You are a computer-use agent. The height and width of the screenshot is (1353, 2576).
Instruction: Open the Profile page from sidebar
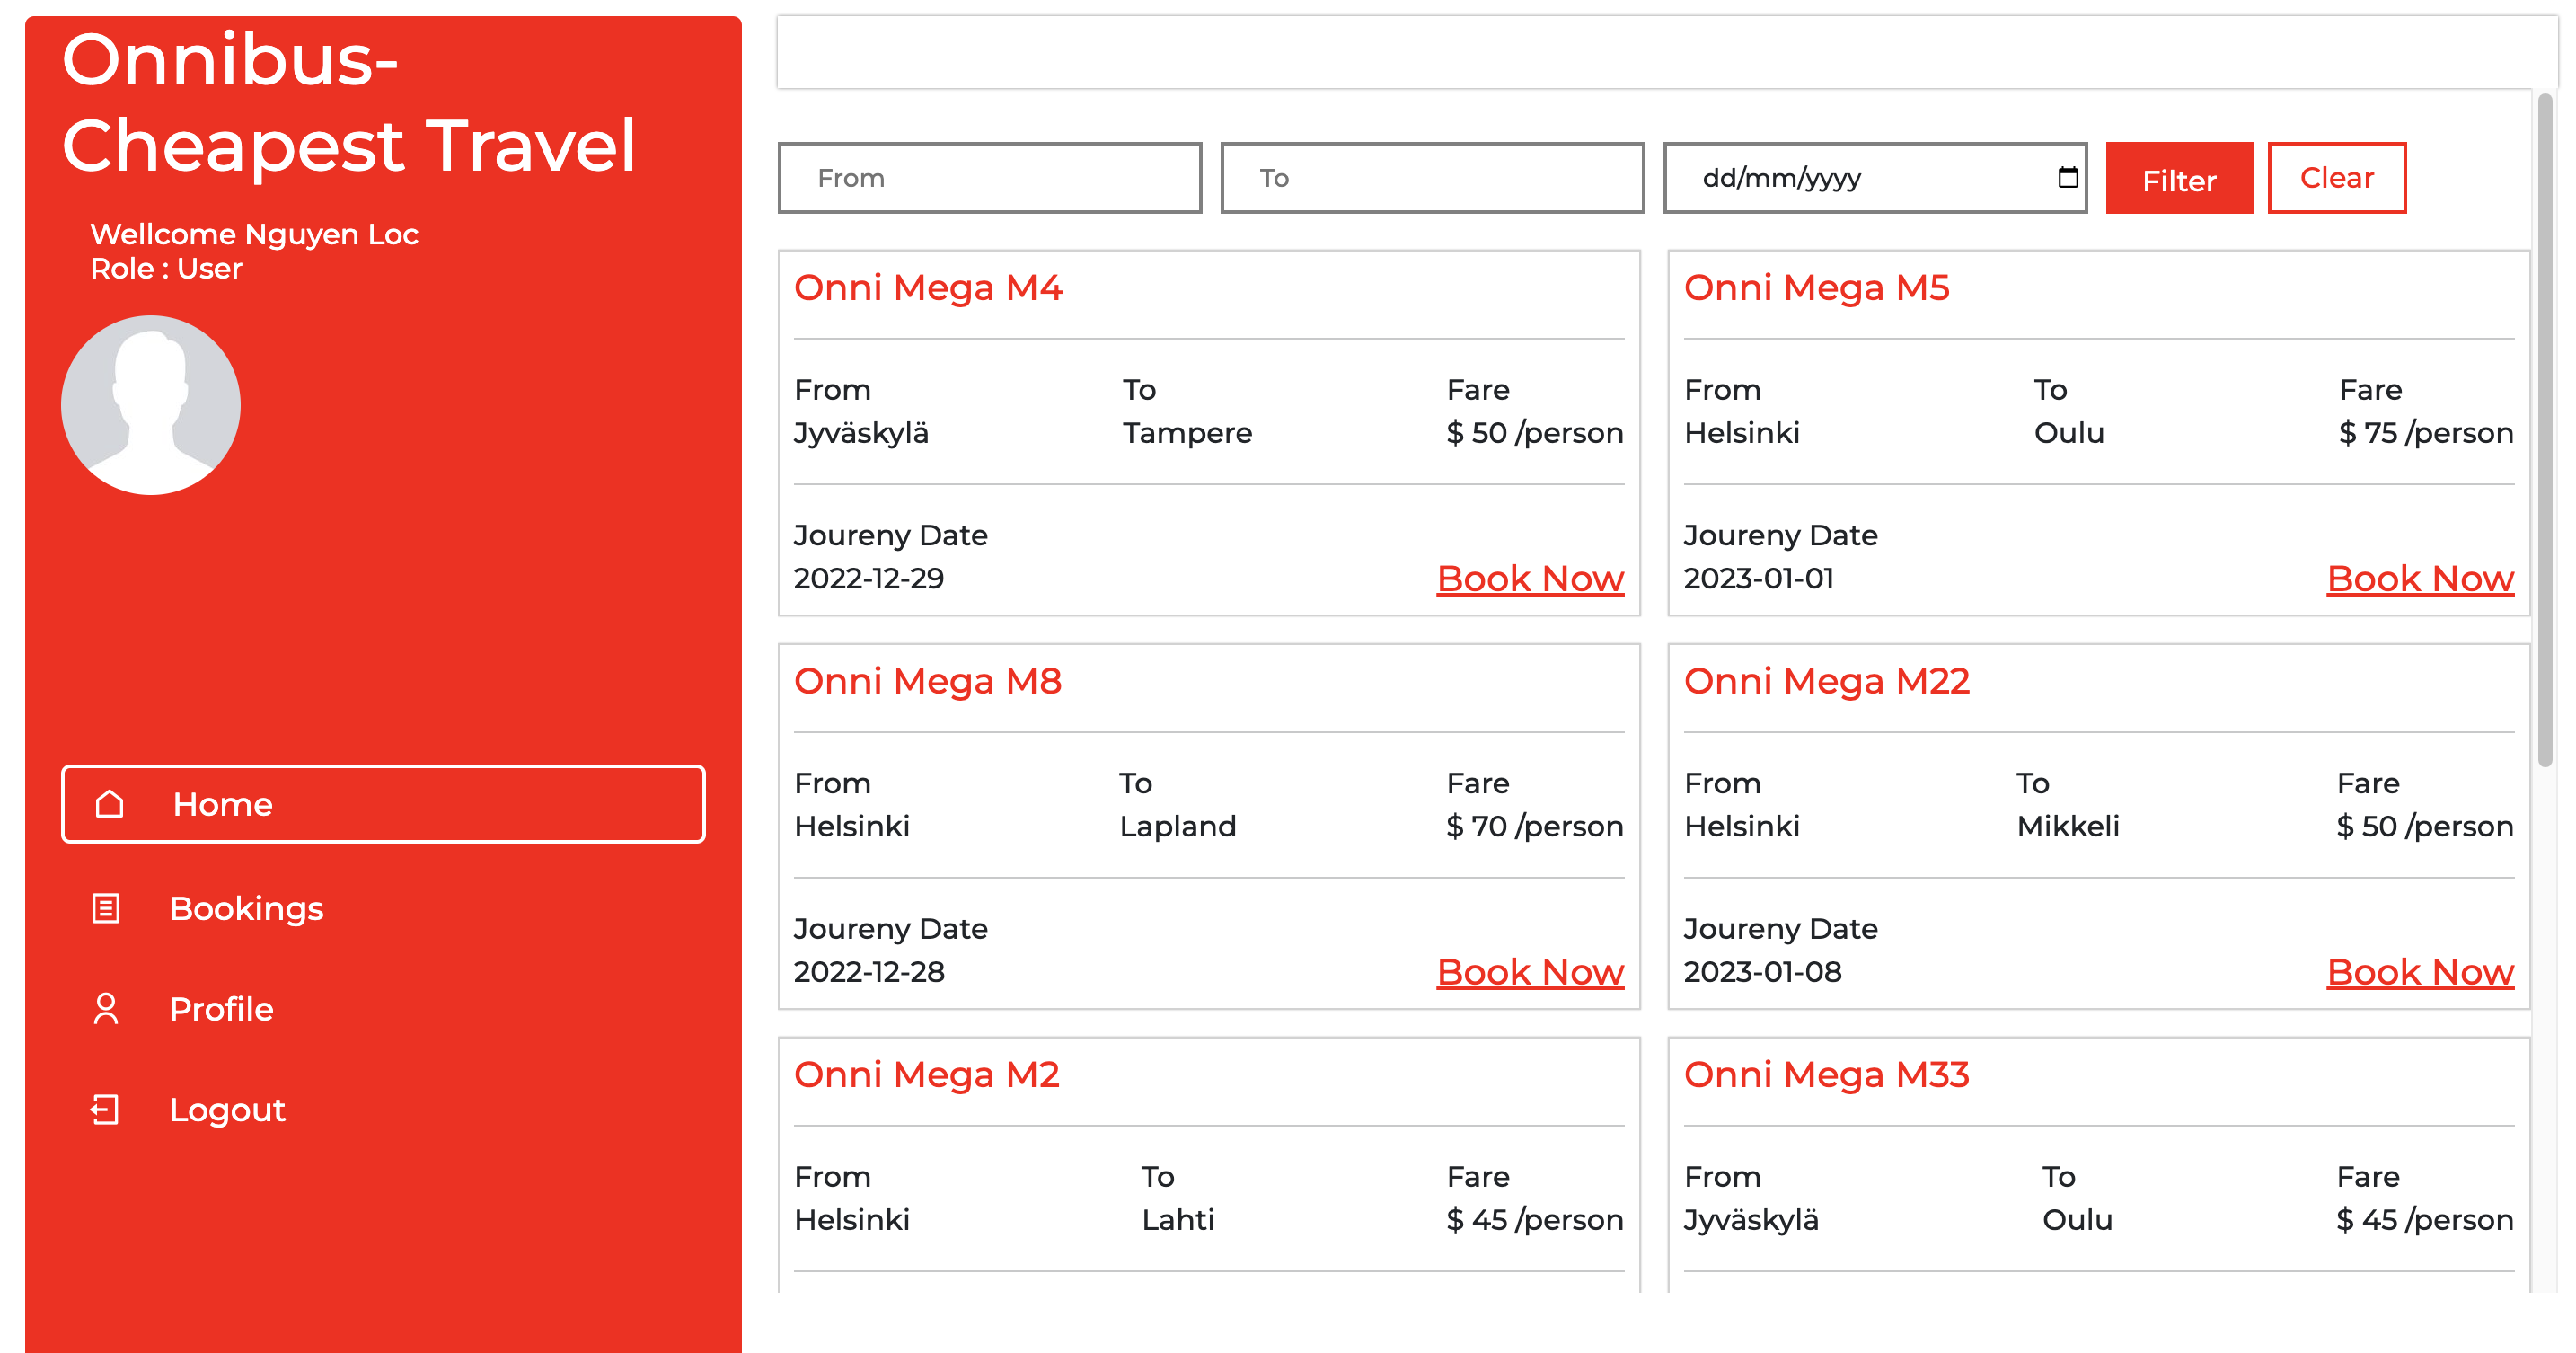tap(221, 1009)
